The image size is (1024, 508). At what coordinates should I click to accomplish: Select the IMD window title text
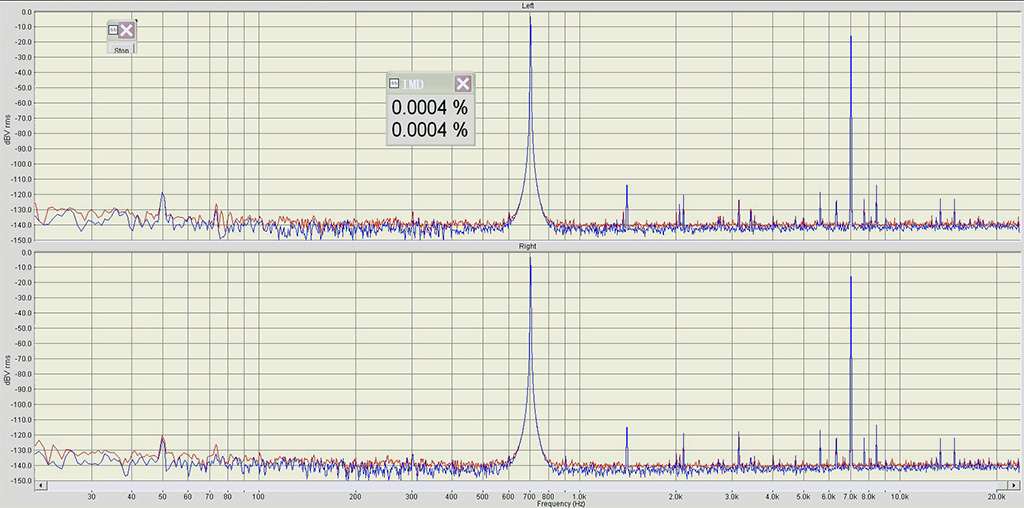tap(414, 83)
